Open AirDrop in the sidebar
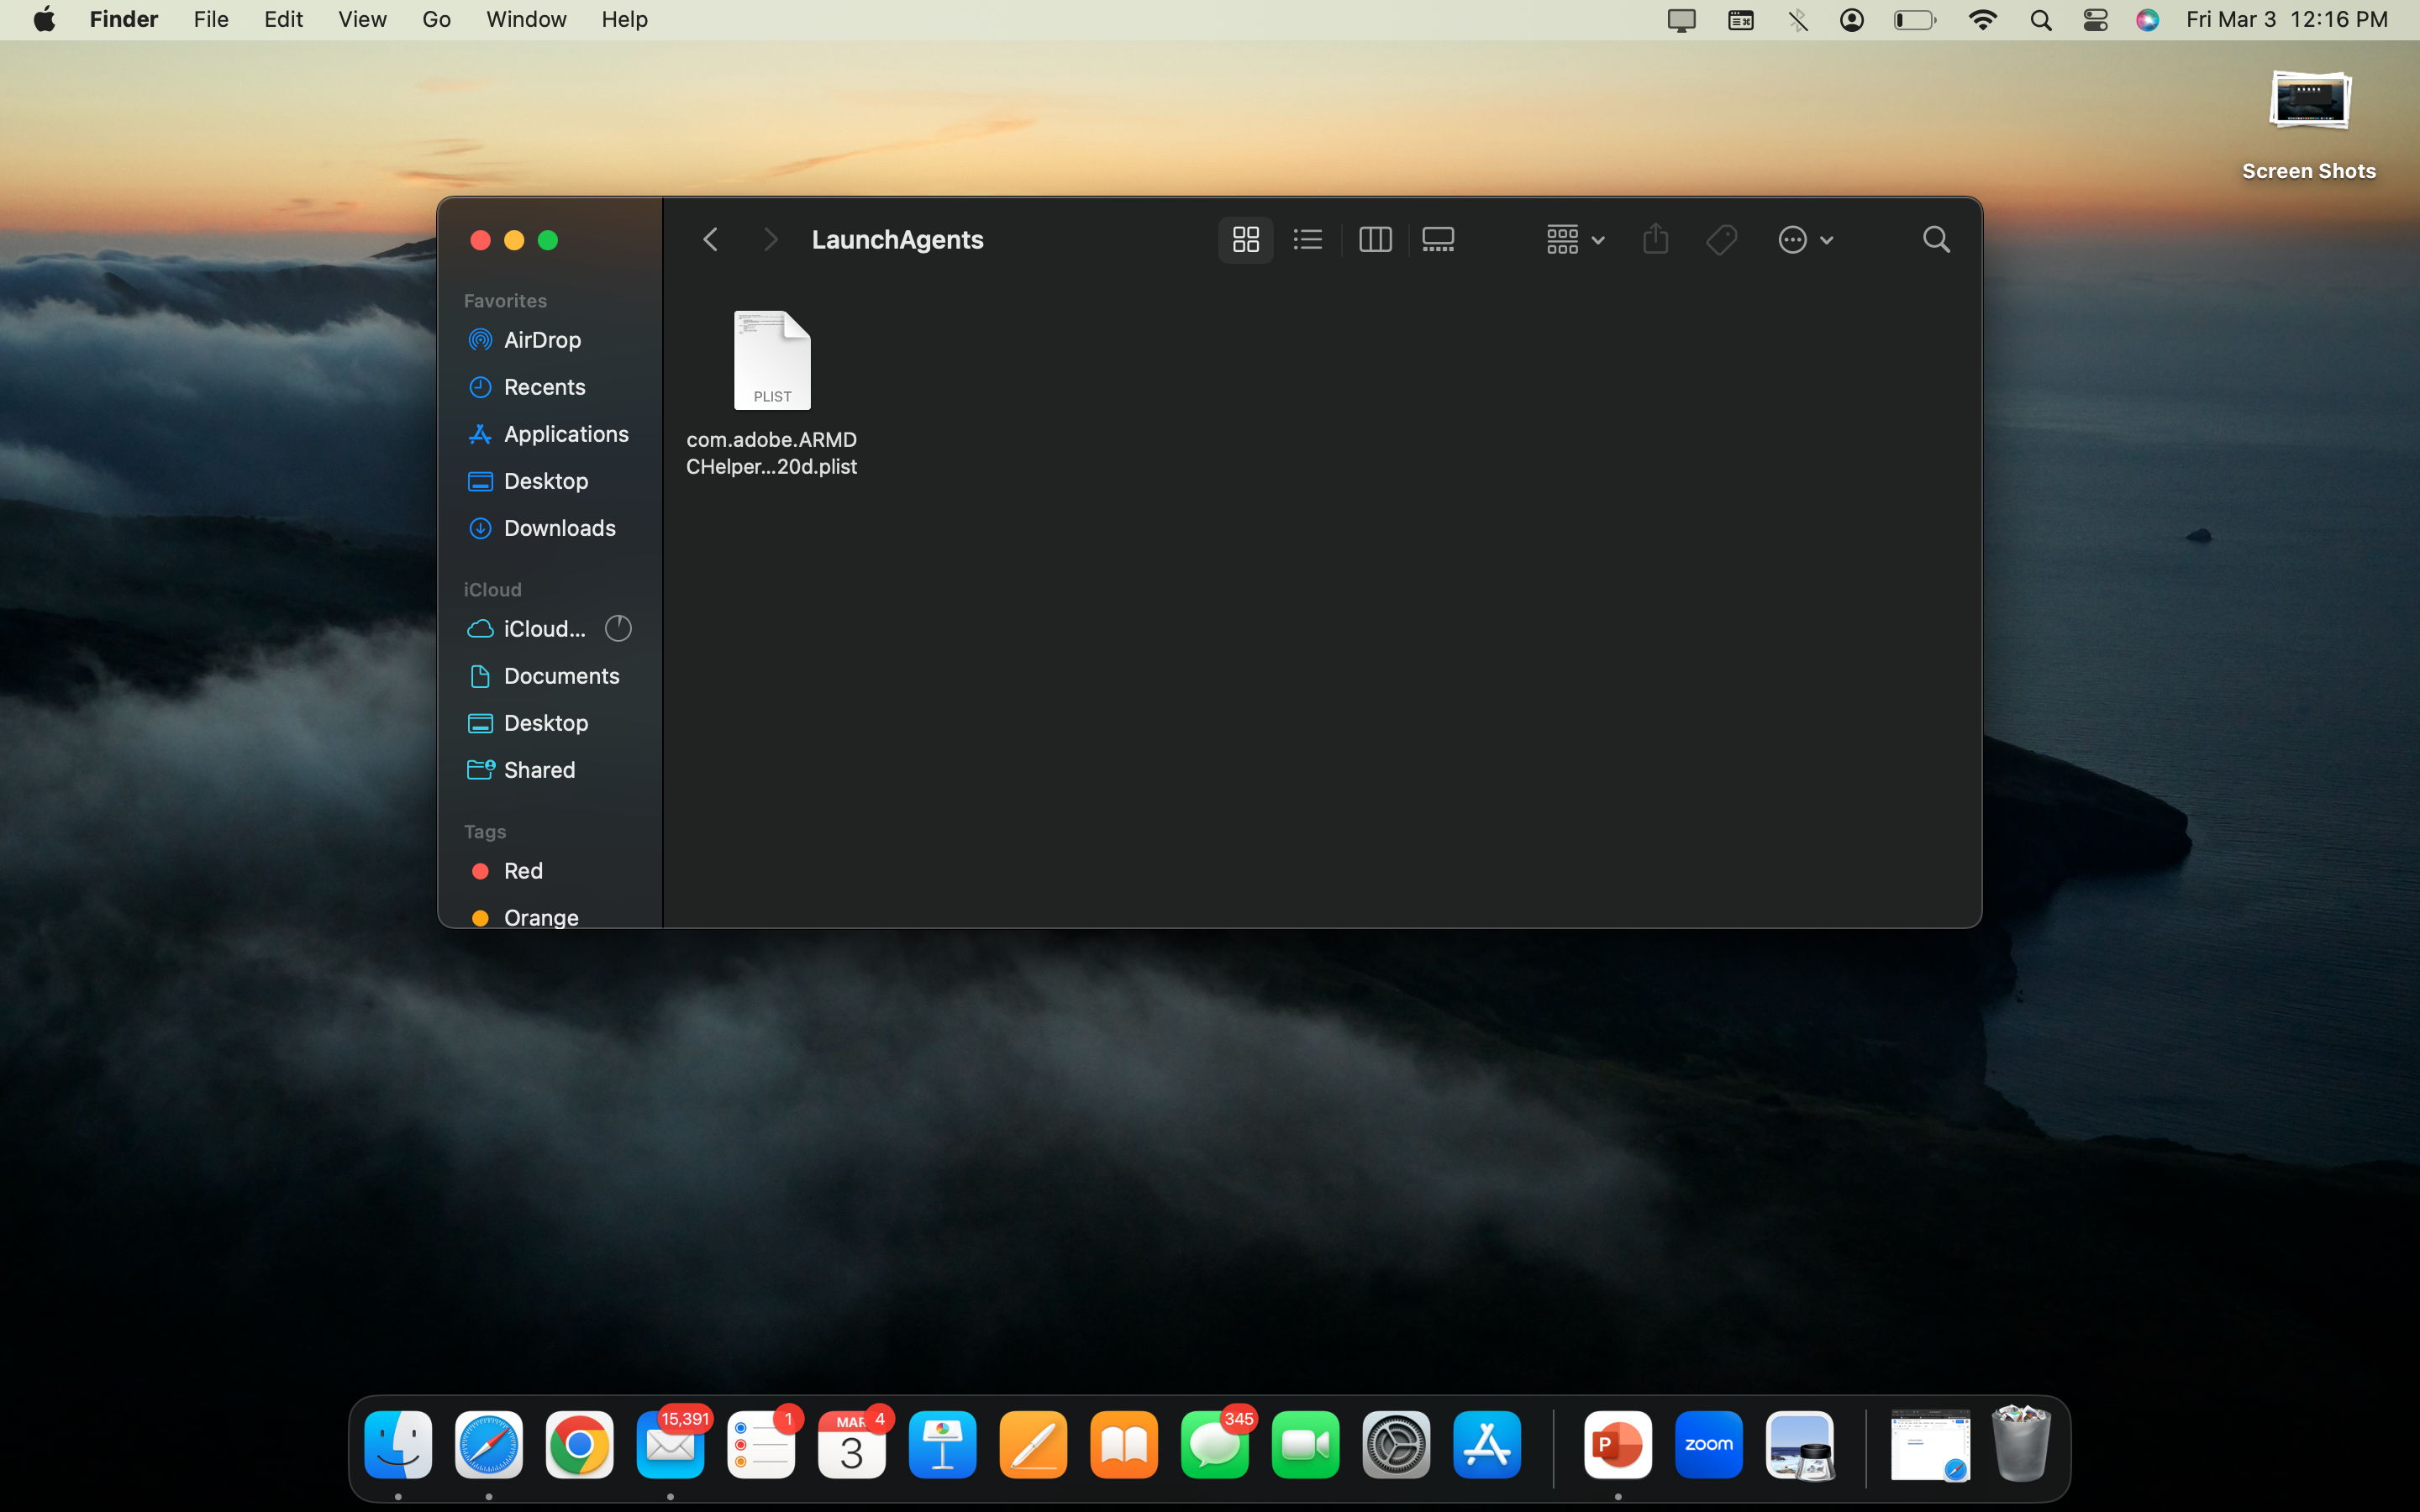The width and height of the screenshot is (2420, 1512). 541,340
